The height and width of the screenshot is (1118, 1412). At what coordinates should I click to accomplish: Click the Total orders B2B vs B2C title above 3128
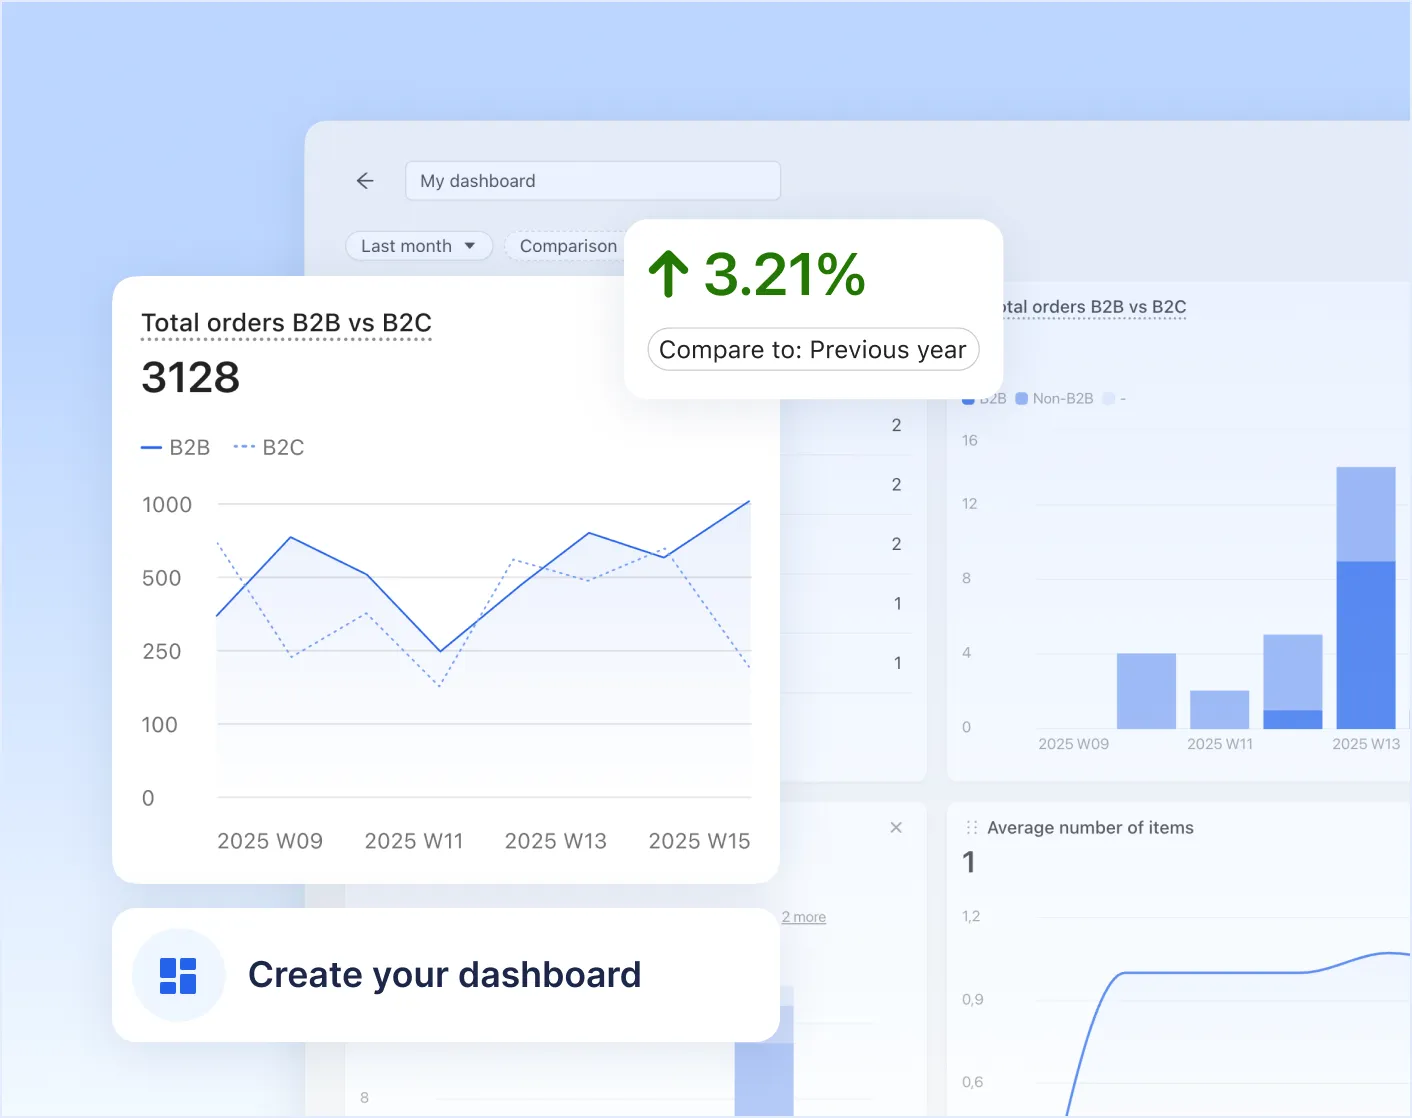coord(287,323)
